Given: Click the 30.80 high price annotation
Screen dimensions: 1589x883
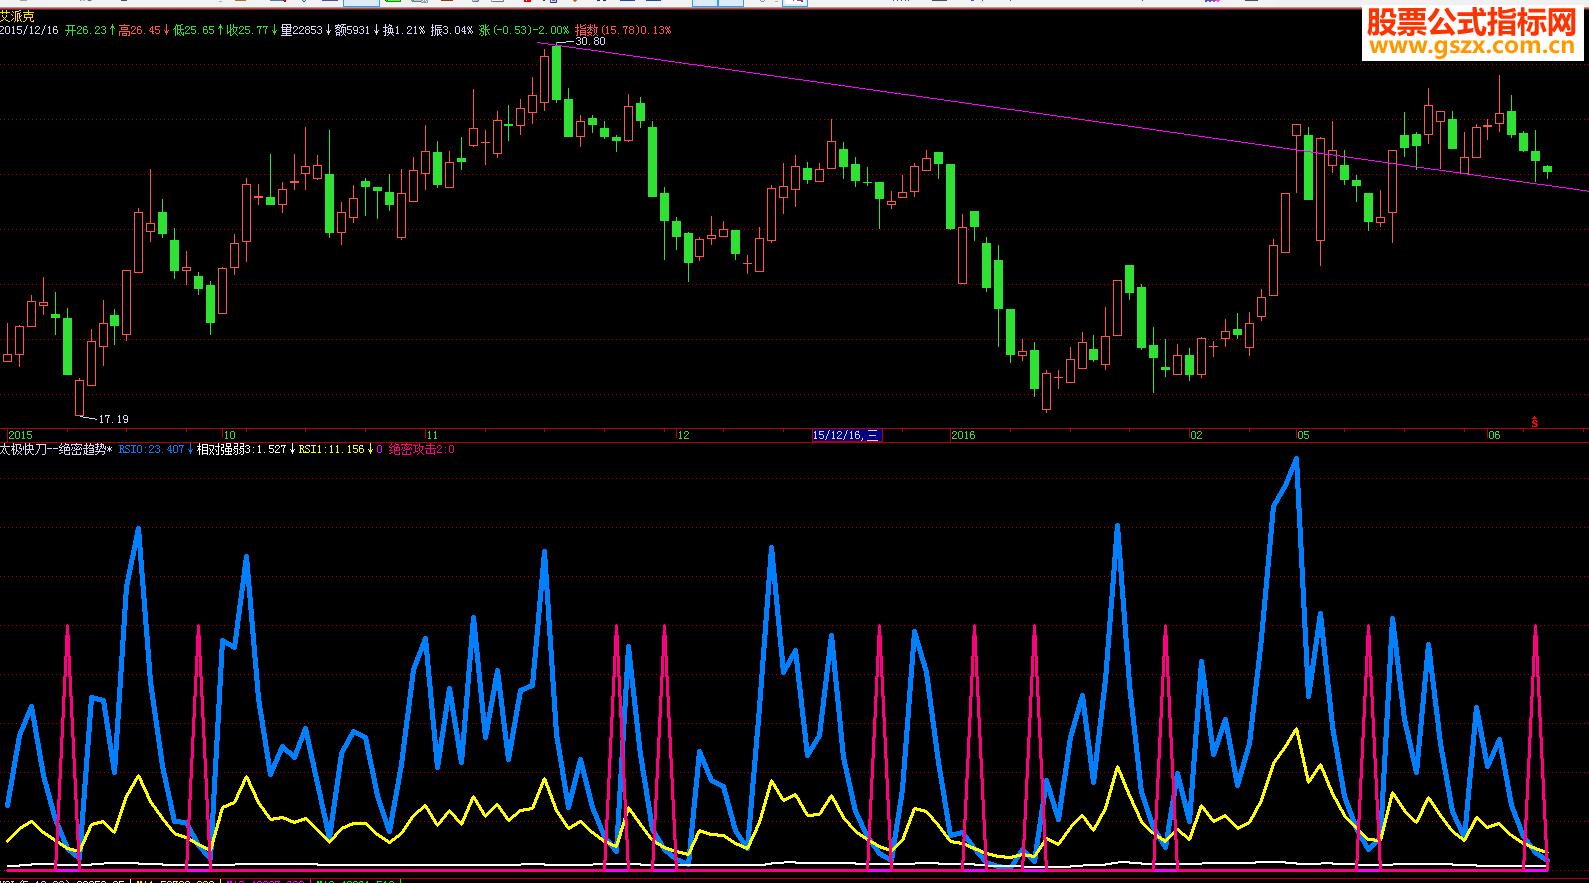Looking at the screenshot, I should click(x=590, y=42).
